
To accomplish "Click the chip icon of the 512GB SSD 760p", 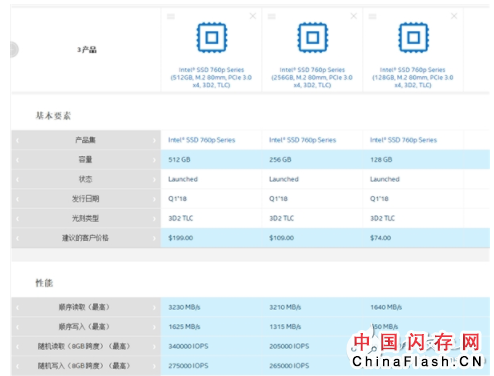I will point(212,37).
